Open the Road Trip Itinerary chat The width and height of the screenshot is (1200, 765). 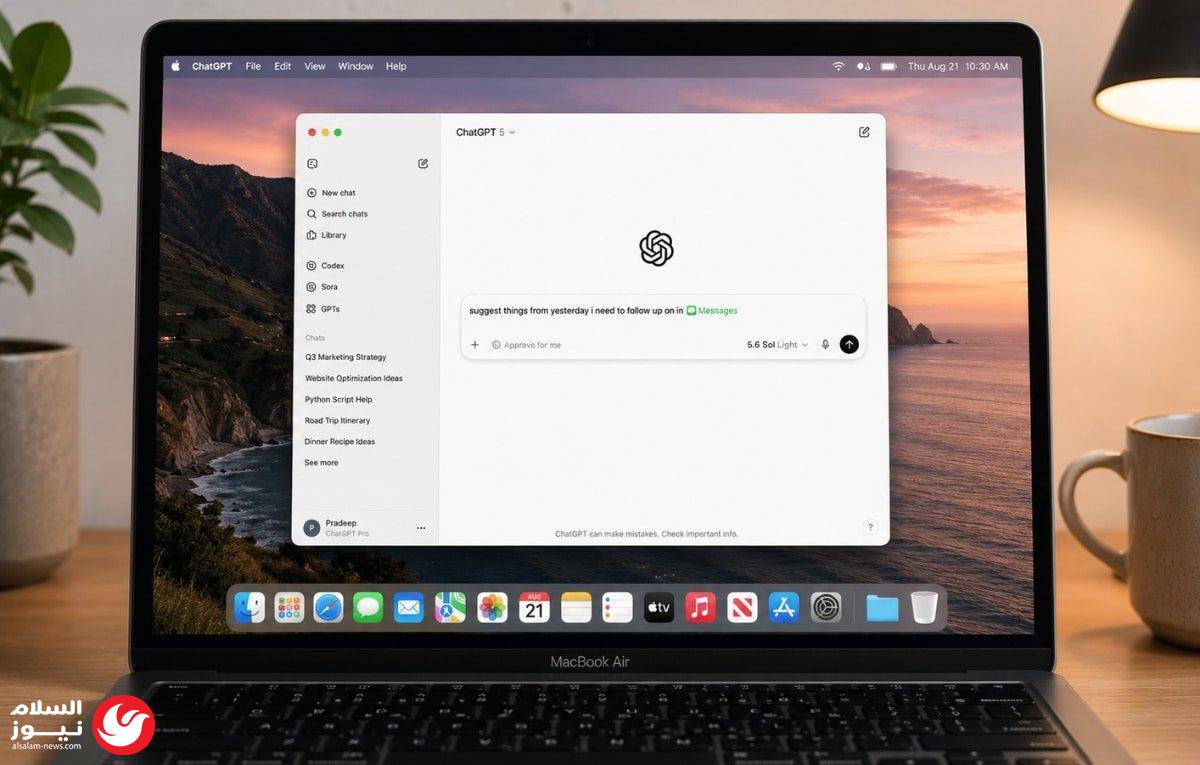[x=337, y=420]
